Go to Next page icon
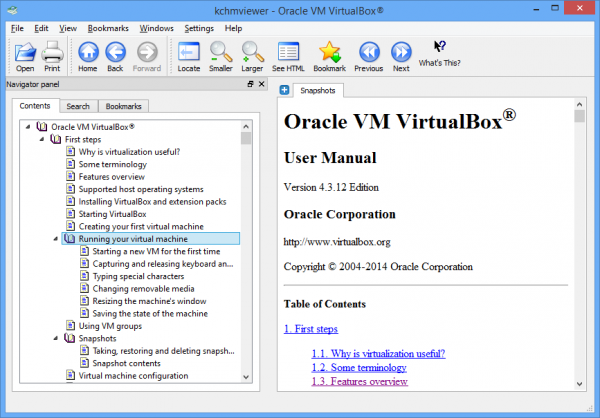The height and width of the screenshot is (418, 600). (x=401, y=57)
